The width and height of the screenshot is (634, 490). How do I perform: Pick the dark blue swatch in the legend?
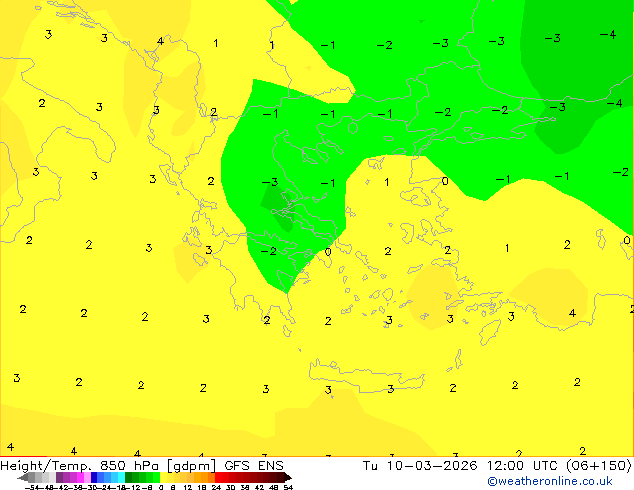click(94, 477)
